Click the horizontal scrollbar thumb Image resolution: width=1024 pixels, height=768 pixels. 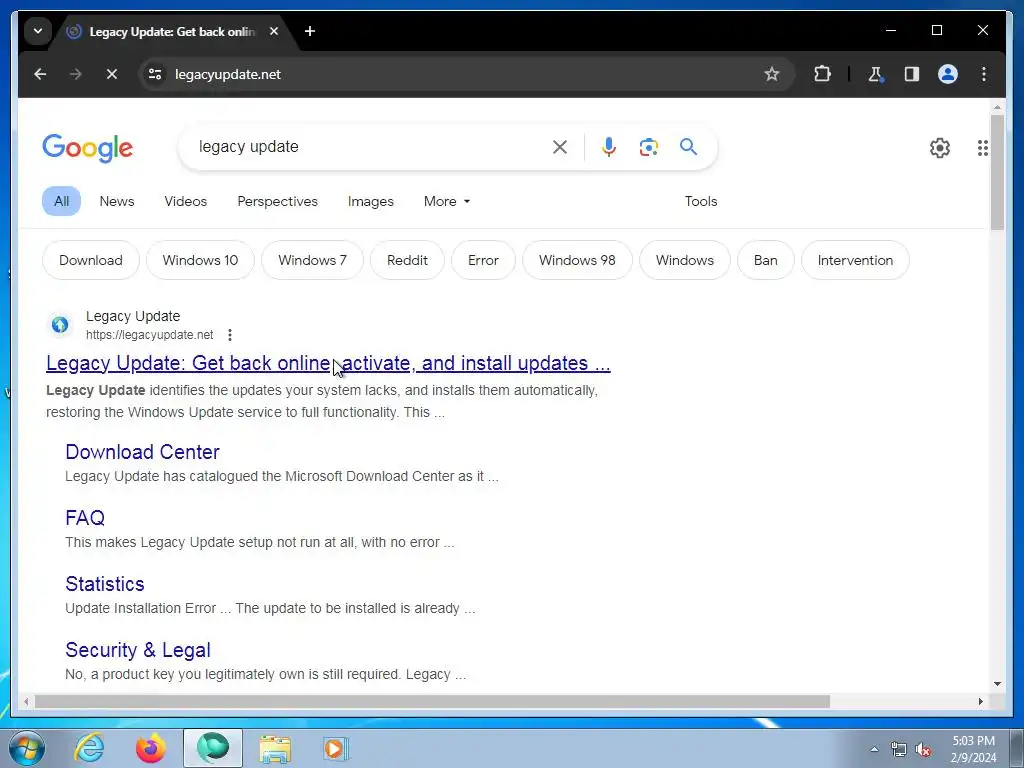tap(432, 701)
